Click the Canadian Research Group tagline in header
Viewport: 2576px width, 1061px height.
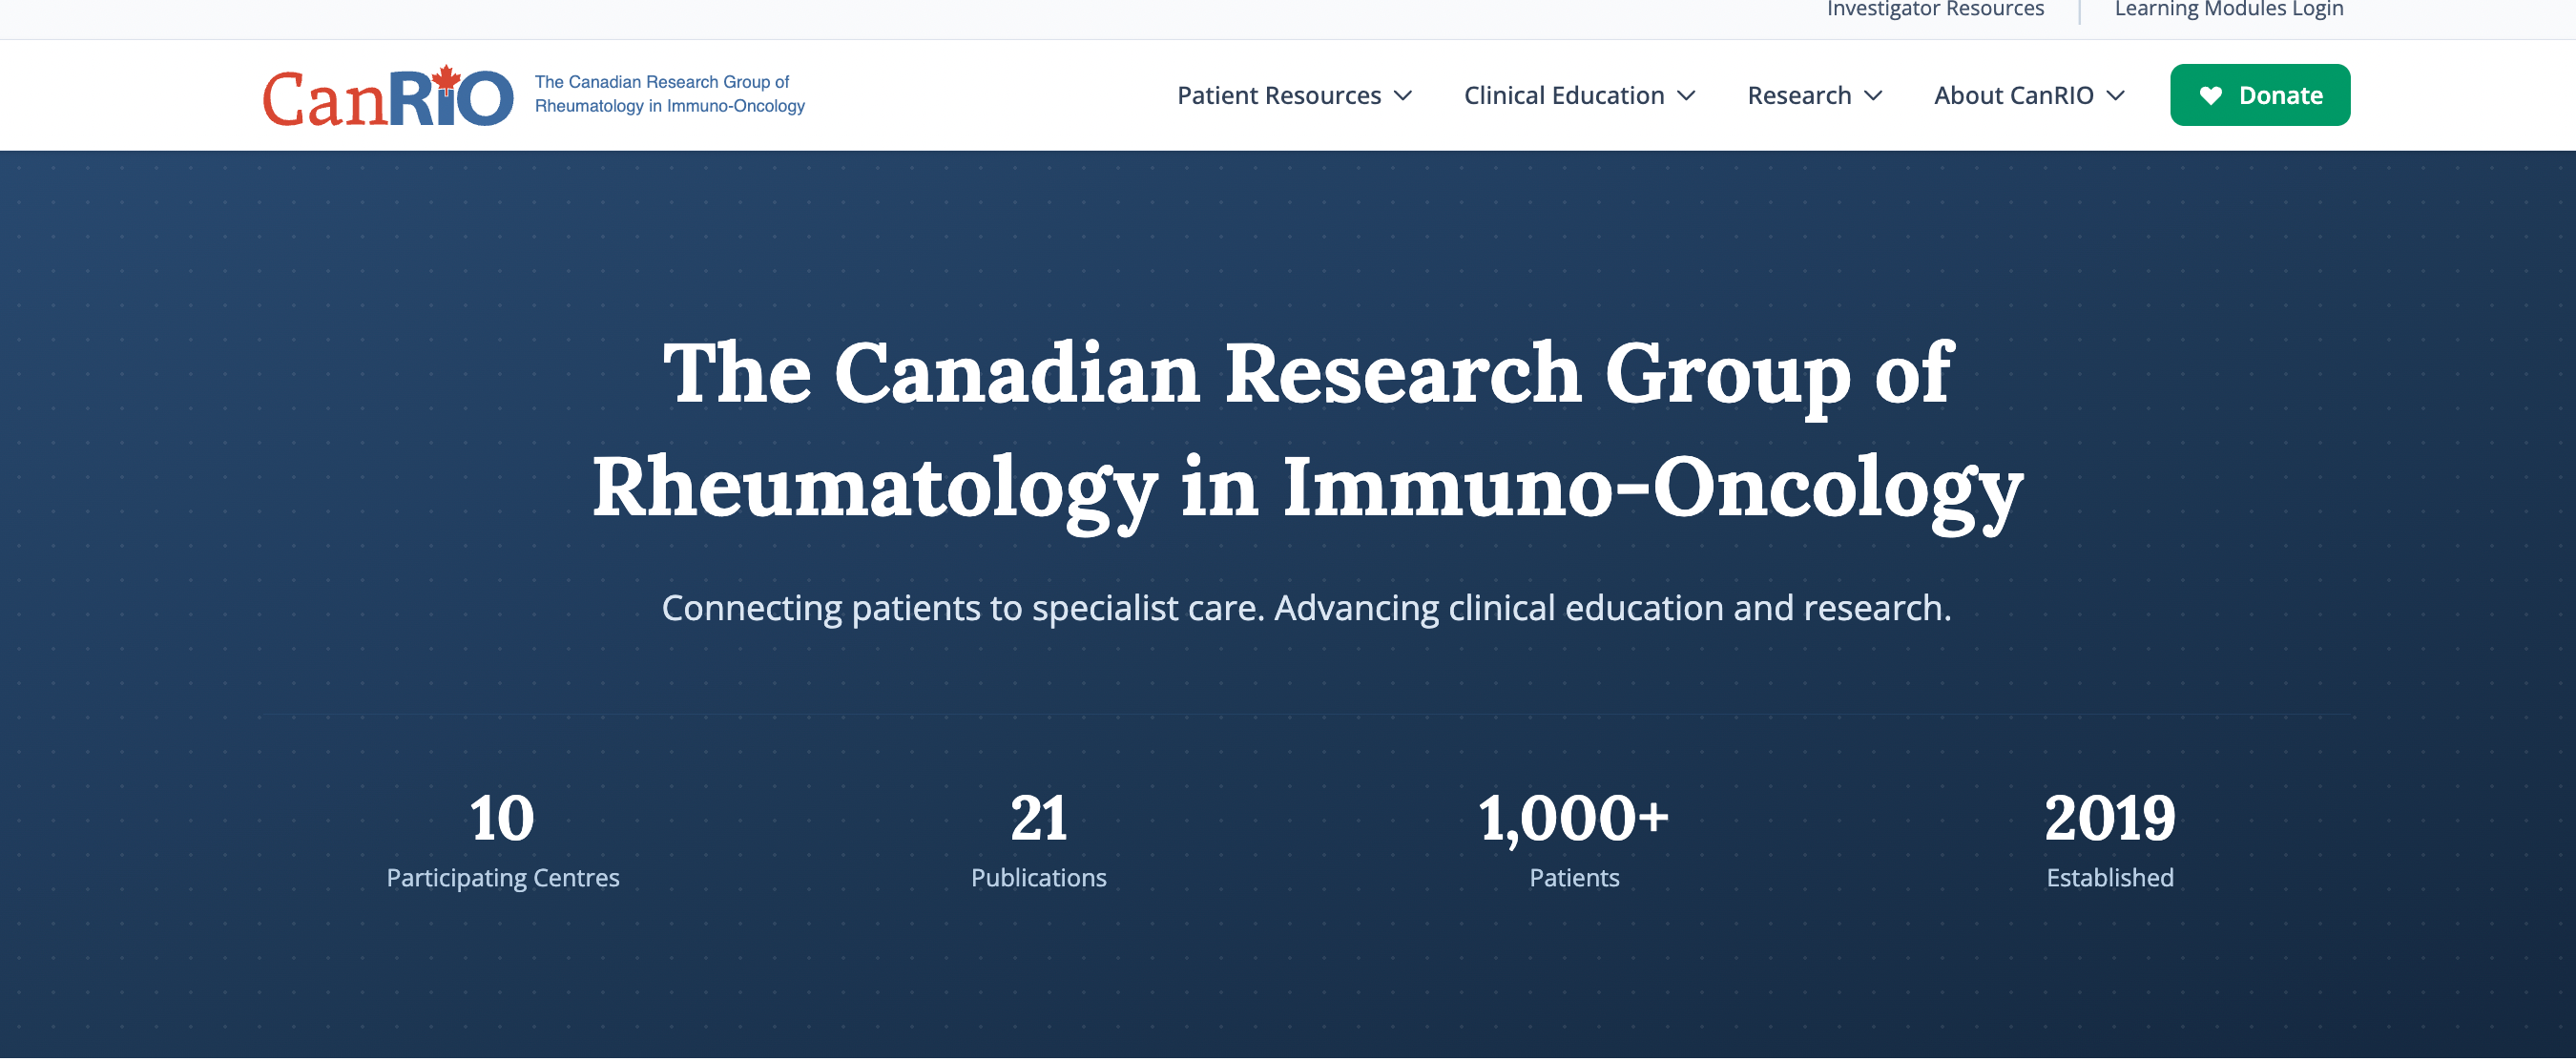click(669, 94)
